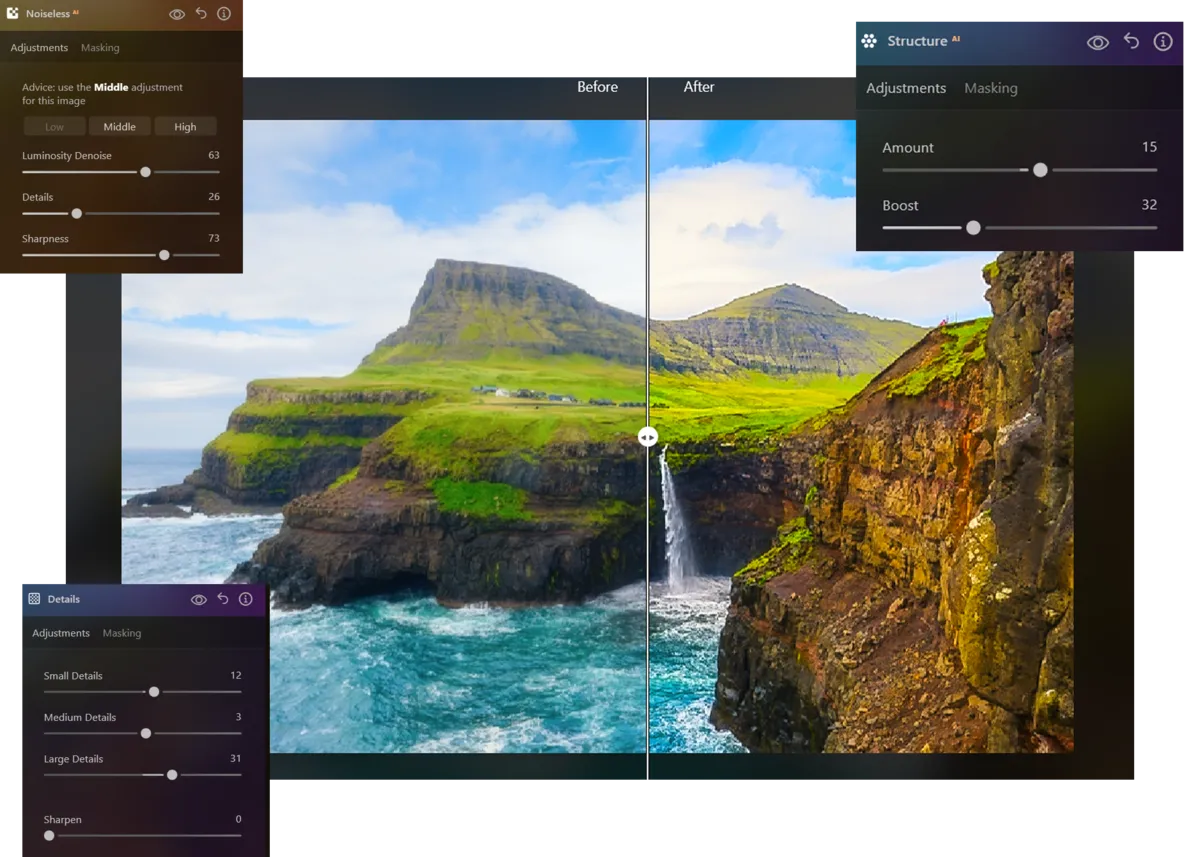Open the info tooltip in the Structure panel
The height and width of the screenshot is (857, 1200).
coord(1163,42)
